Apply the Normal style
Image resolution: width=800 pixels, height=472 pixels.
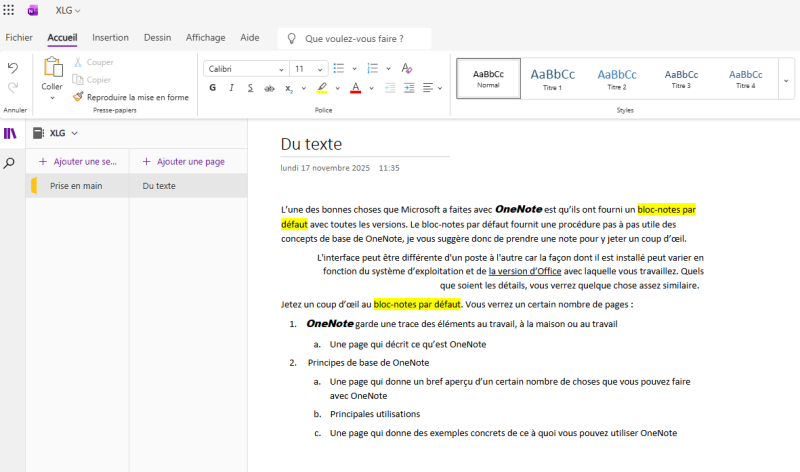pos(489,79)
